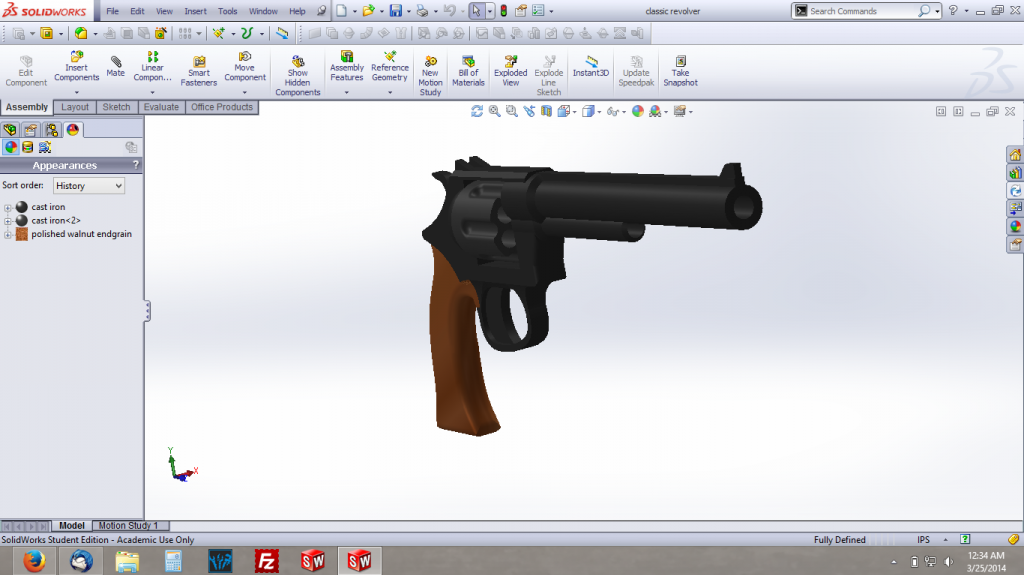
Task: Switch to the Evaluate tab
Action: coord(161,107)
